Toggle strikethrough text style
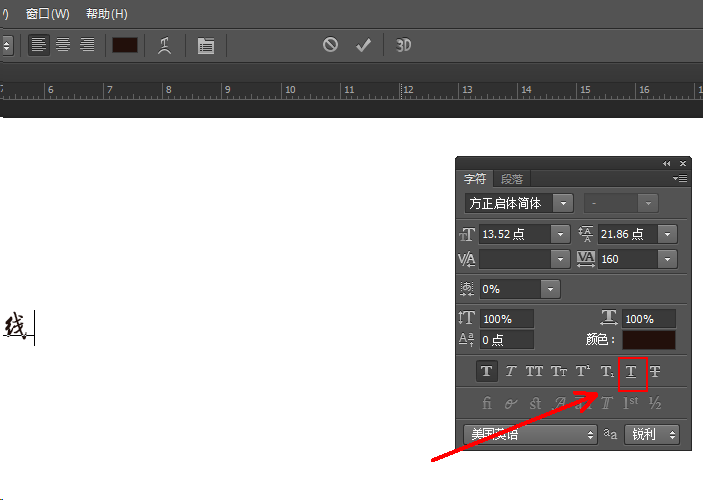703x500 pixels. click(x=655, y=371)
